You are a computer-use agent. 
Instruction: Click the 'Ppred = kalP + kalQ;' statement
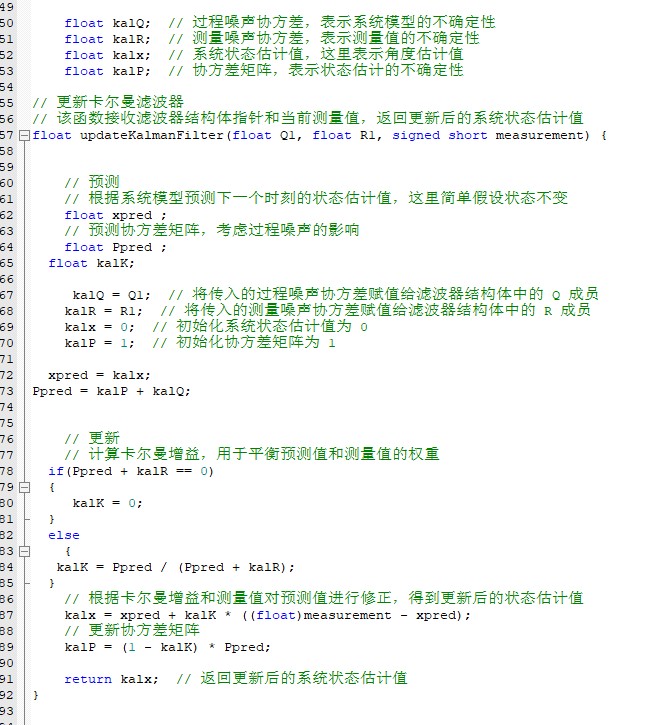coord(111,391)
